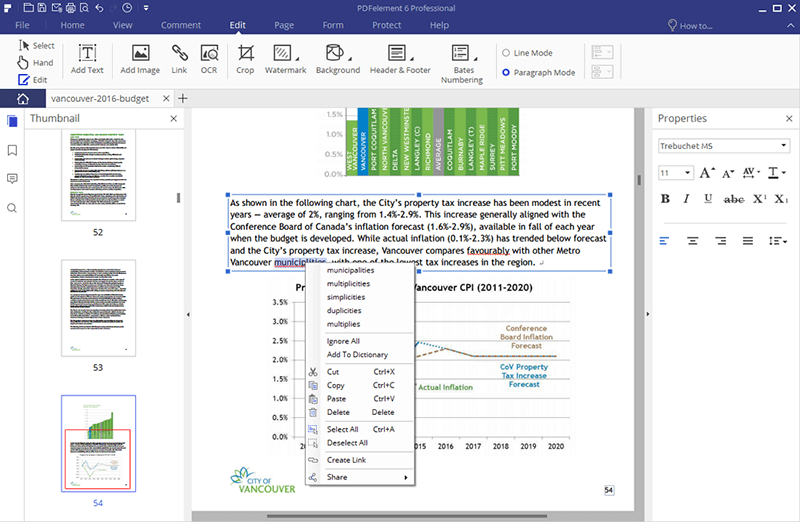Select the Add Text tool
Image resolution: width=800 pixels, height=522 pixels.
point(87,60)
